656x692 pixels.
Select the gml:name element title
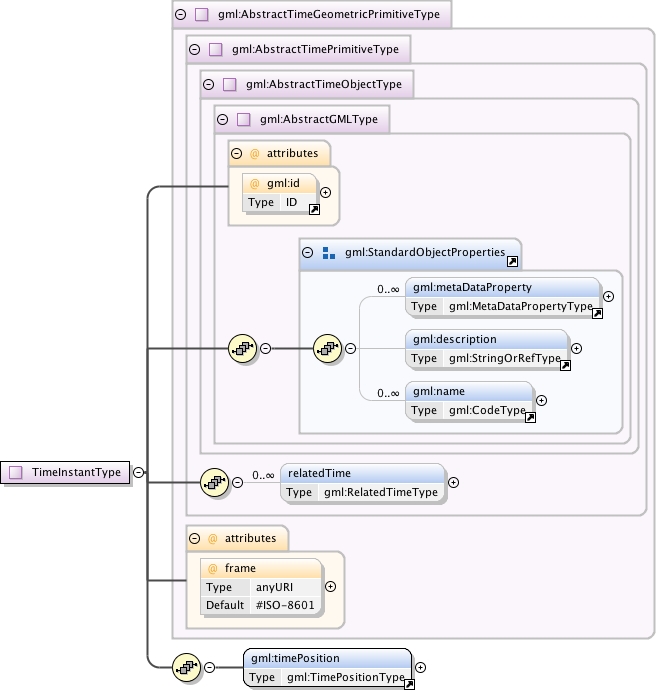point(439,391)
